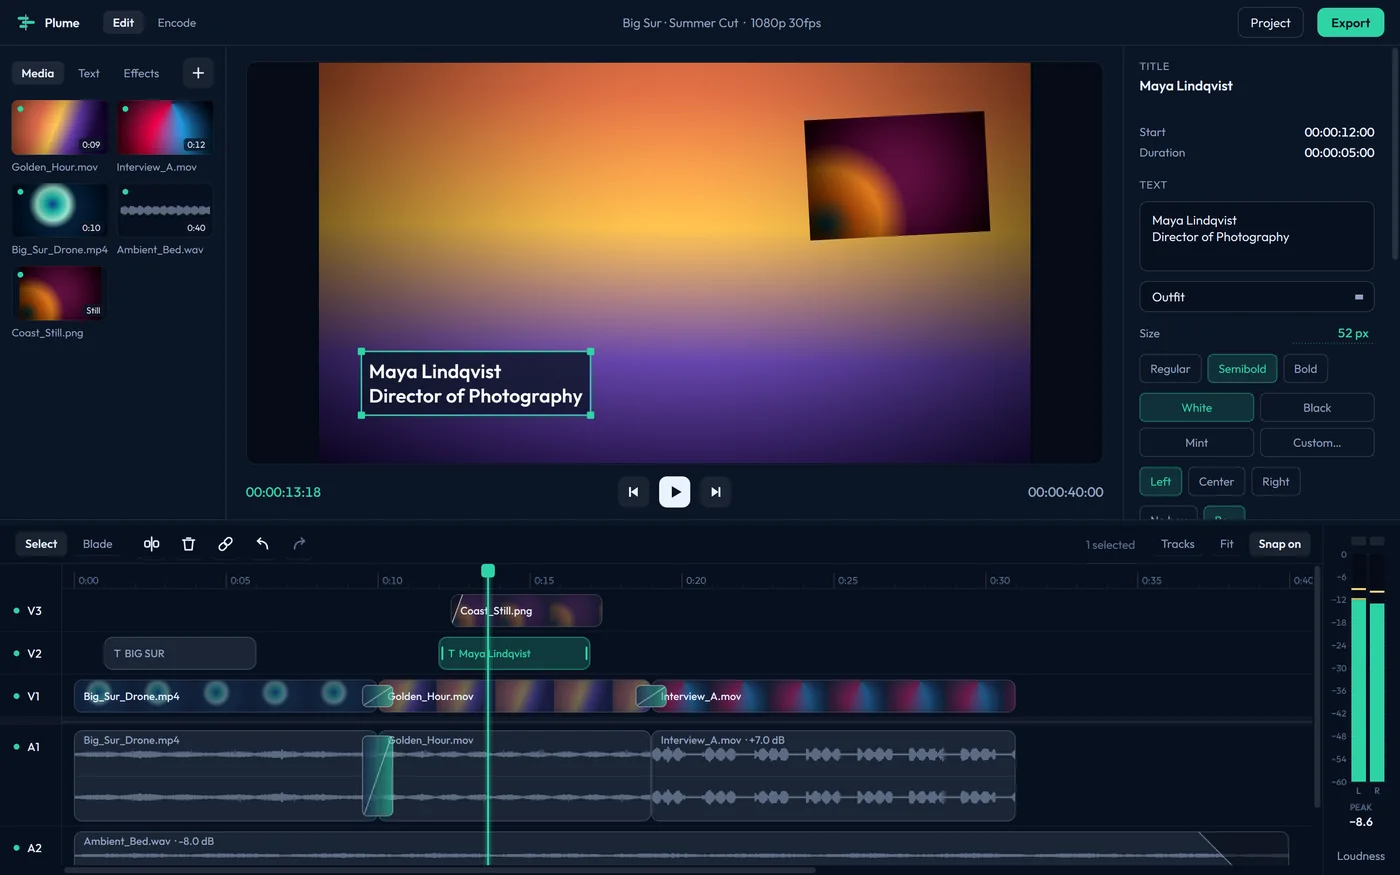The height and width of the screenshot is (875, 1400).
Task: Skip to the next frame
Action: [716, 492]
